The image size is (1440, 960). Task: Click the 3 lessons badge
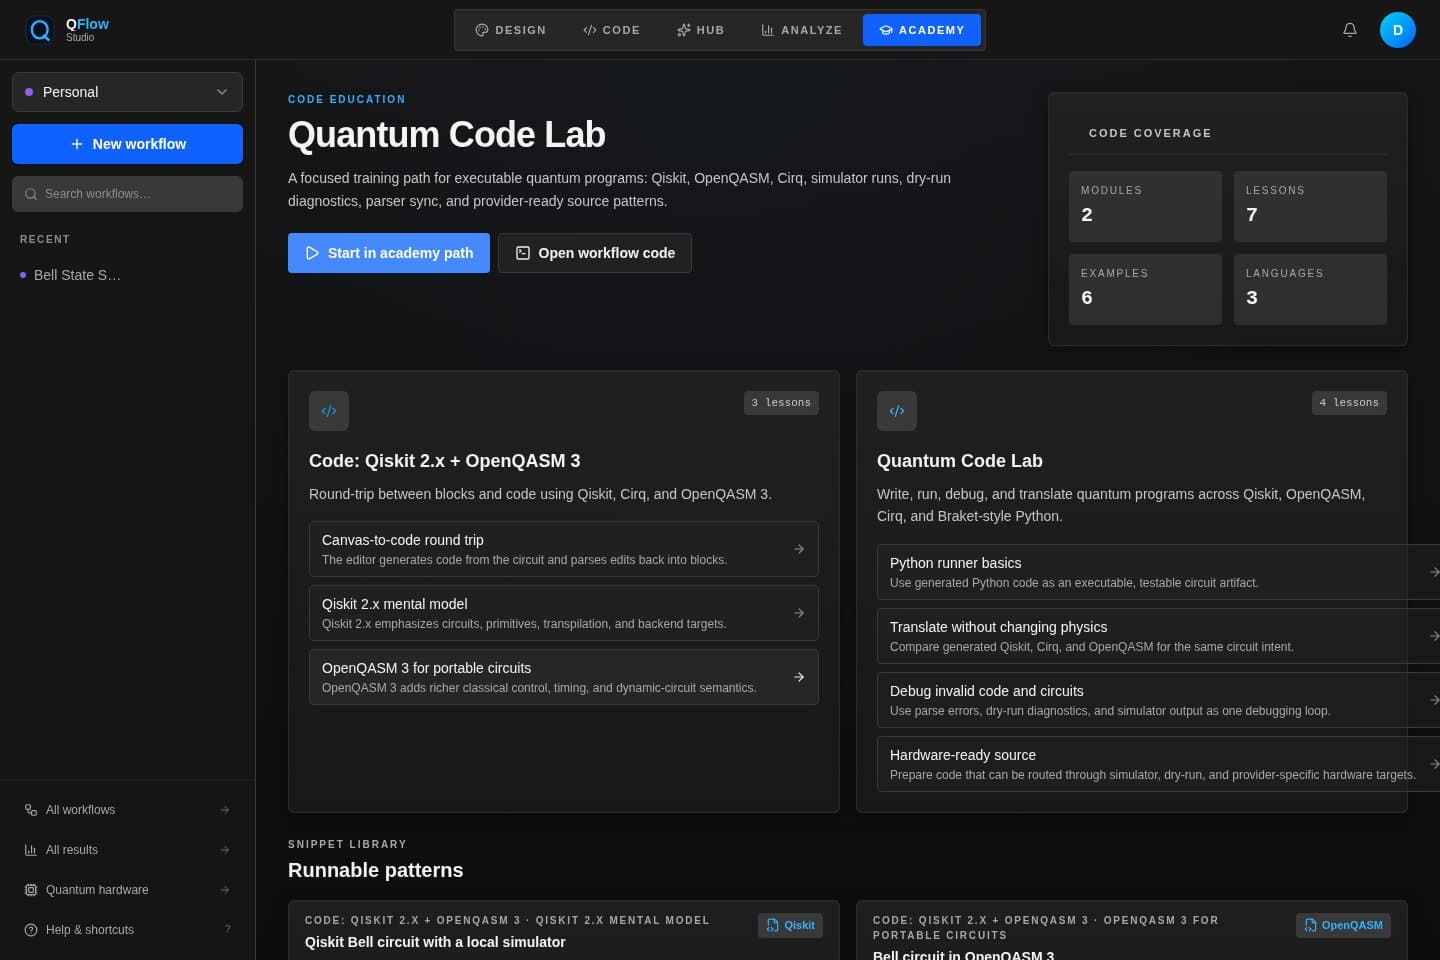(x=781, y=403)
